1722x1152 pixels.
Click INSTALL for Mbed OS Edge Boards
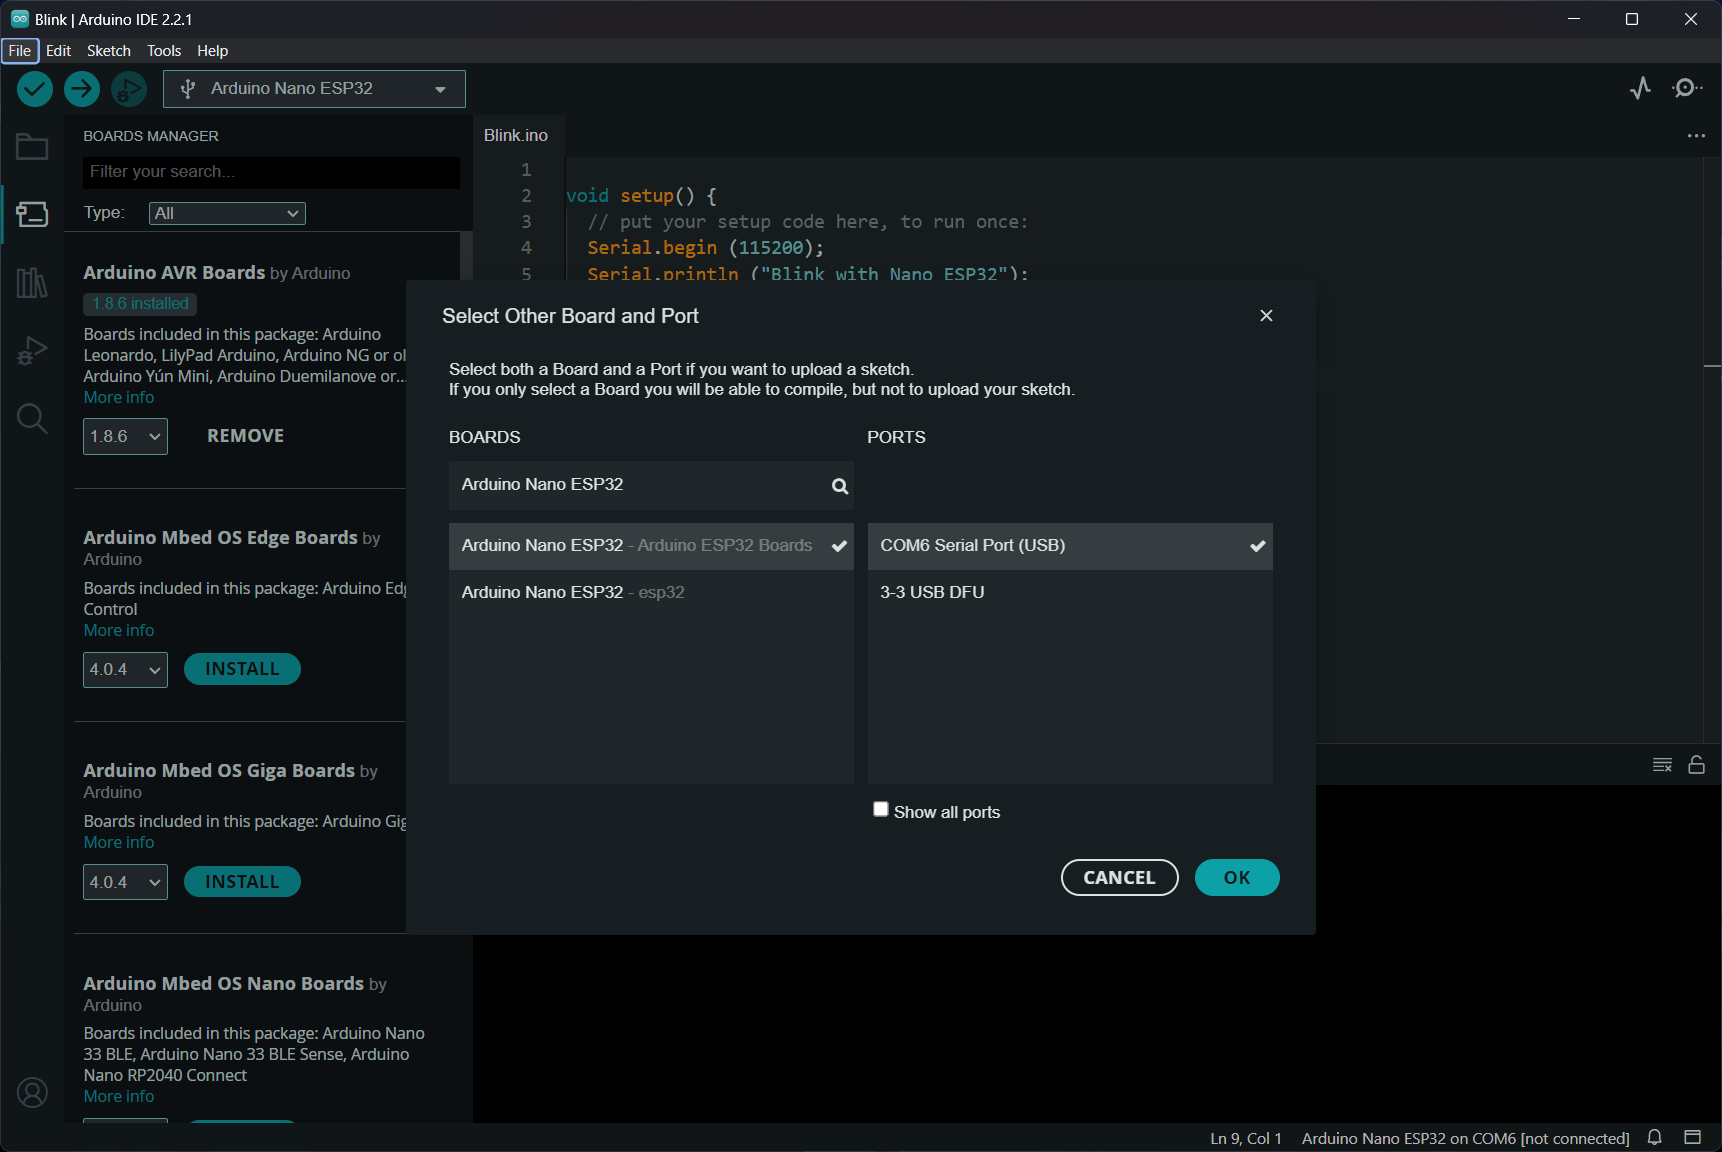click(242, 669)
